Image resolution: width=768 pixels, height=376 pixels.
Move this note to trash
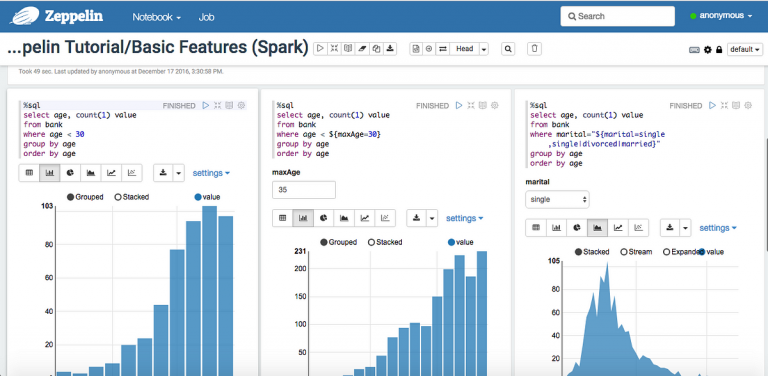pyautogui.click(x=534, y=48)
